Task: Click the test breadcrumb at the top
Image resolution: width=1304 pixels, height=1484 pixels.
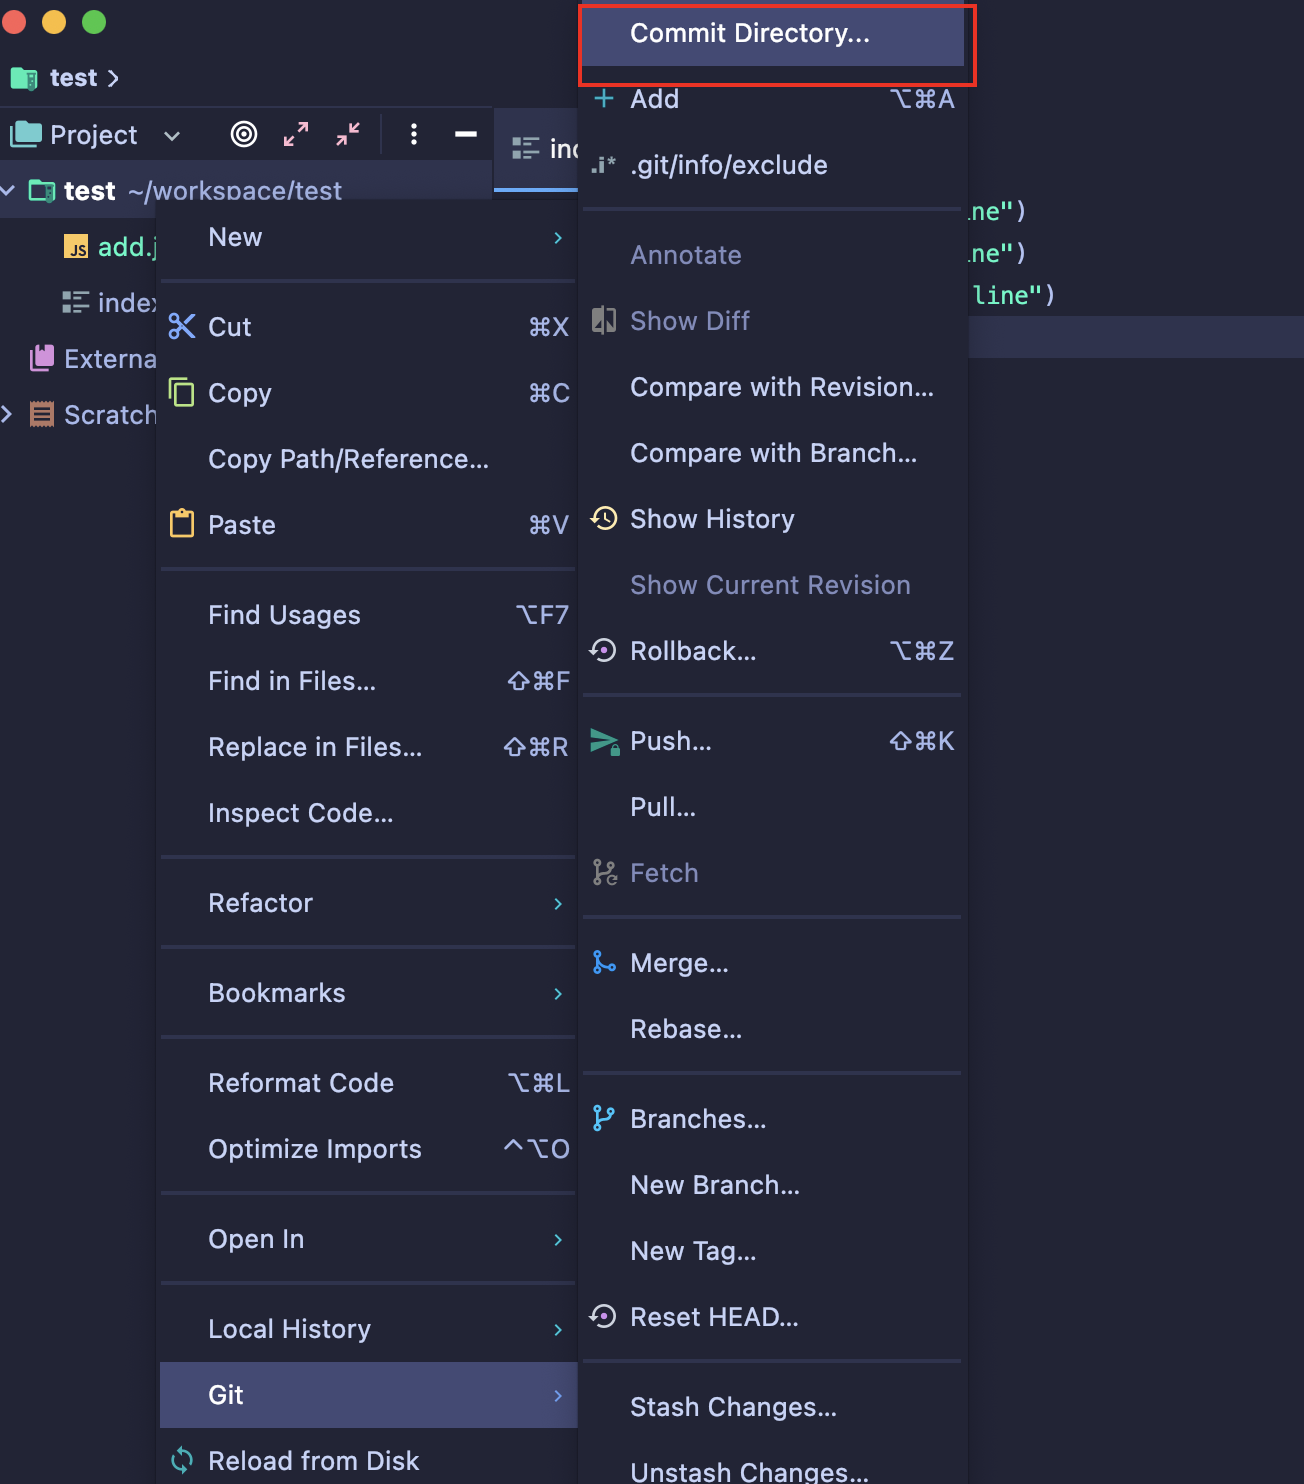Action: 72,77
